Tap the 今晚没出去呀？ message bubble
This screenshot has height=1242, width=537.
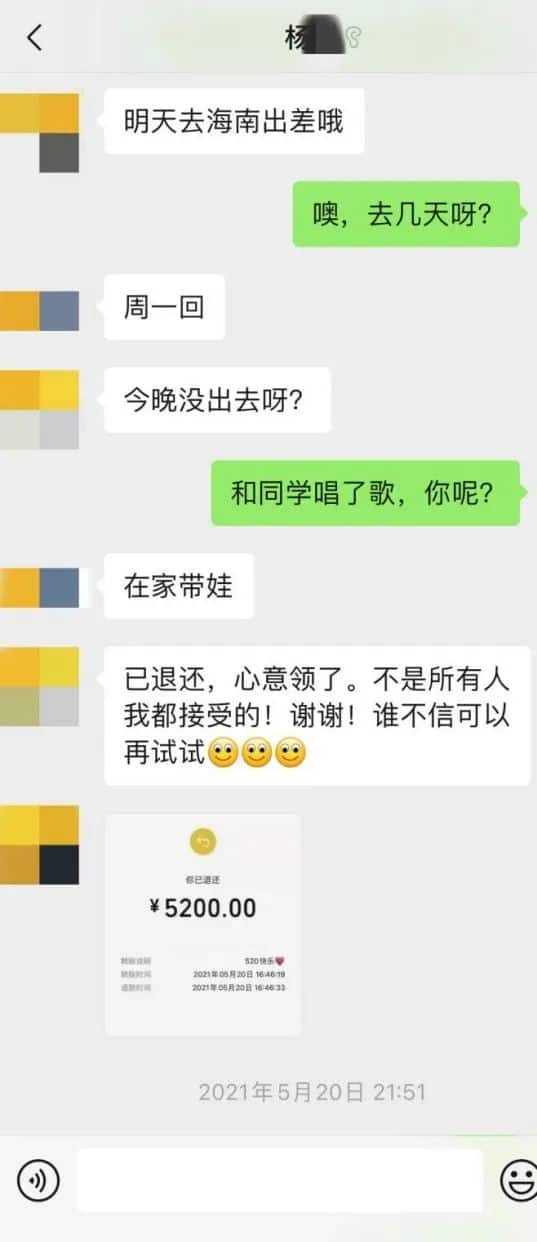[217, 400]
